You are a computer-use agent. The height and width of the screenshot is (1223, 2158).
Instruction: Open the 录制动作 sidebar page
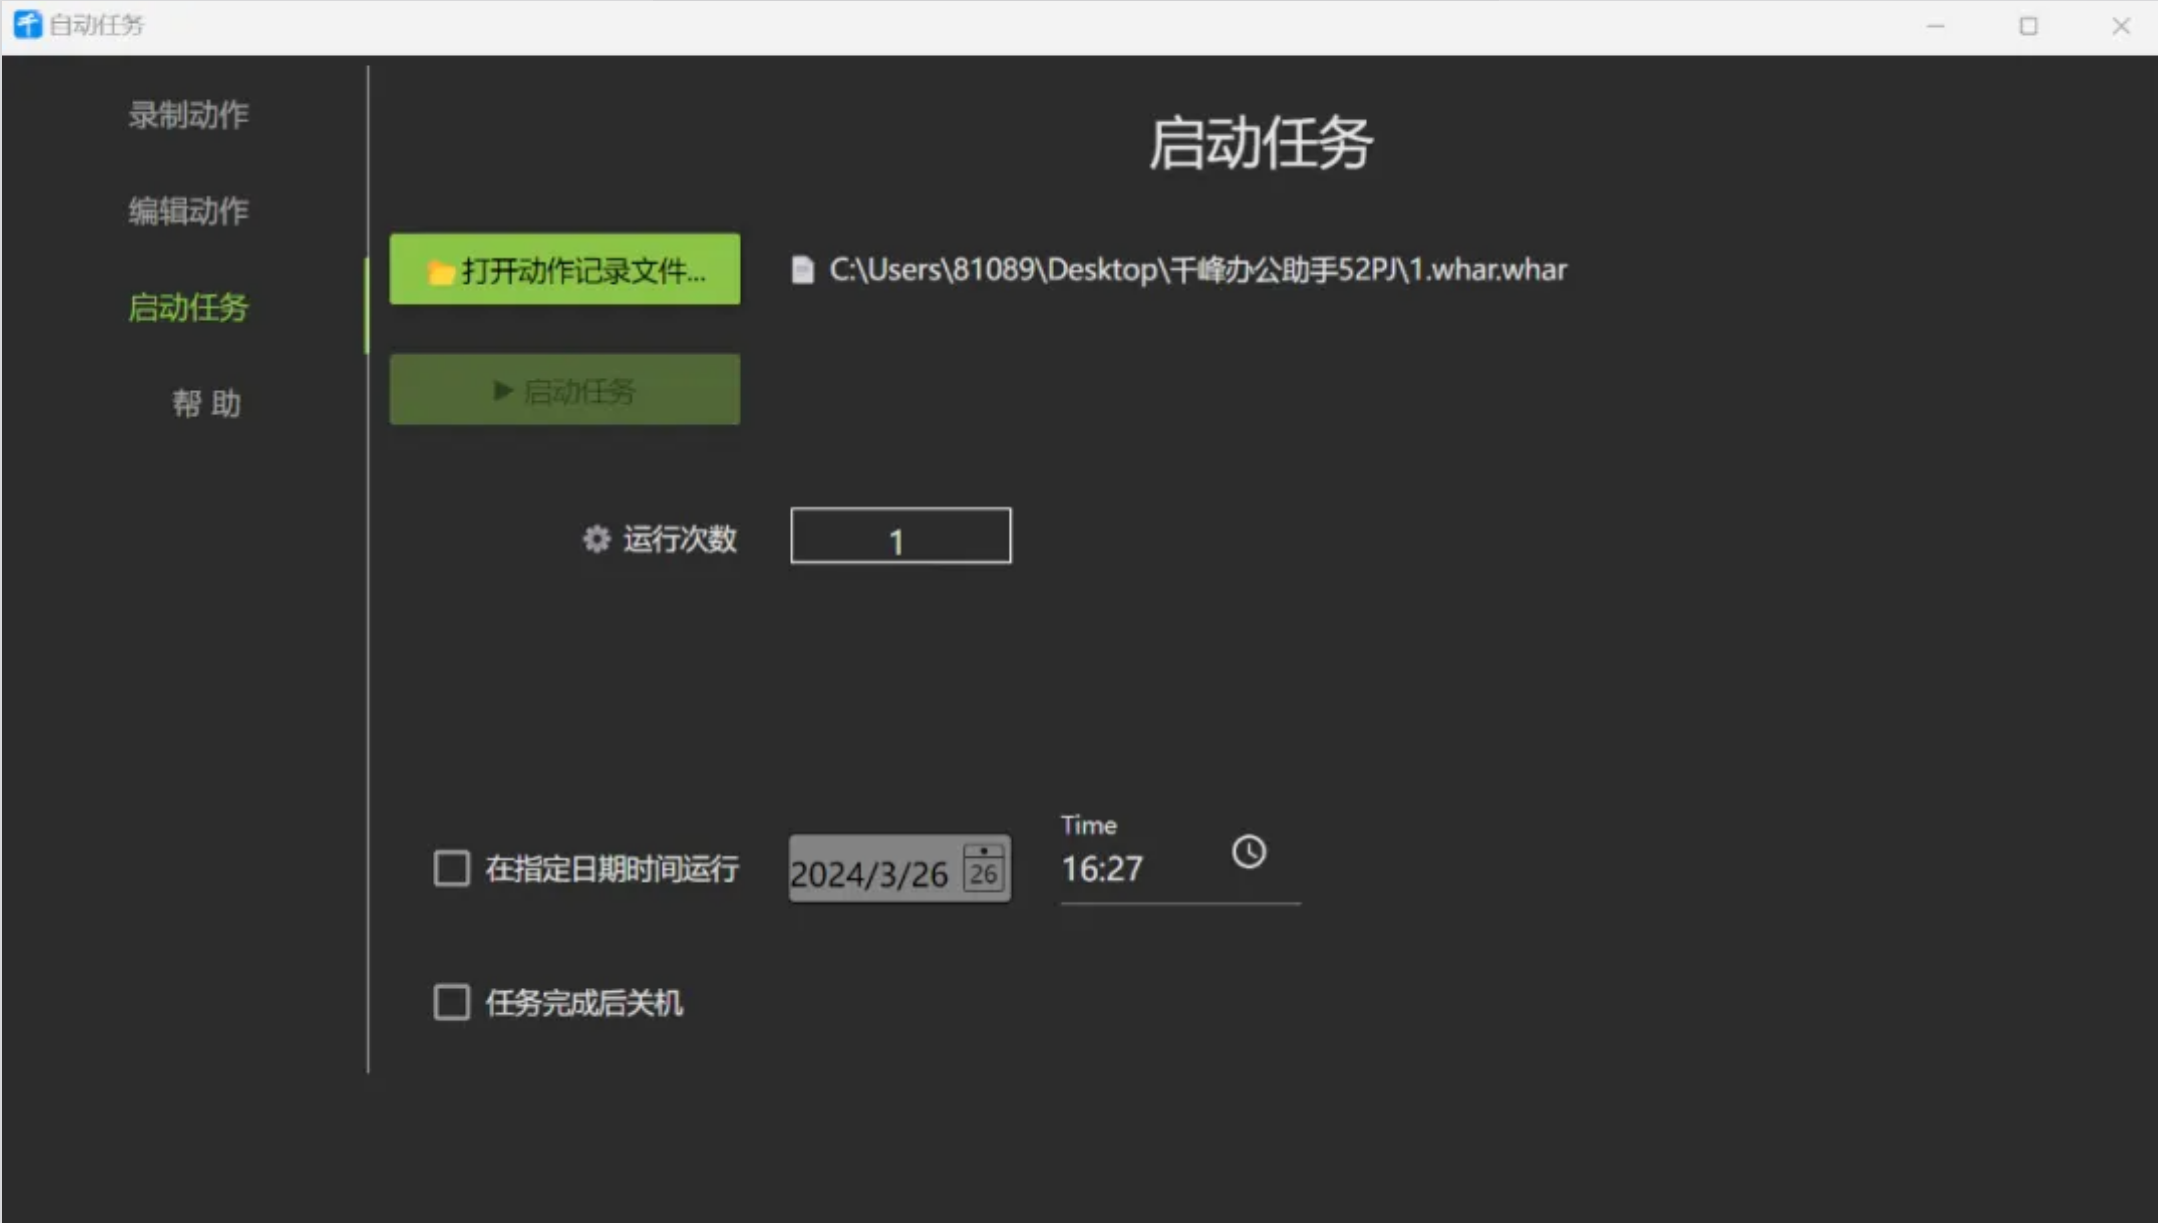click(188, 115)
